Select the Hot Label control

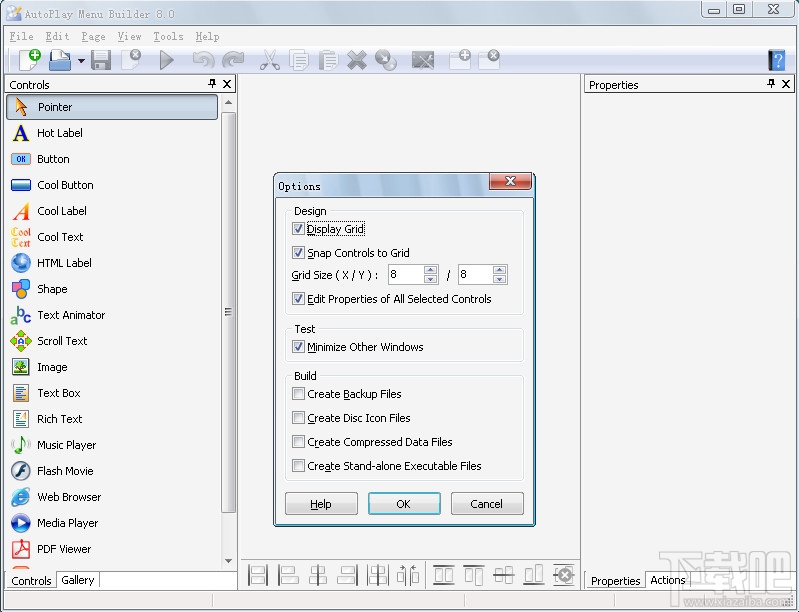tap(112, 133)
